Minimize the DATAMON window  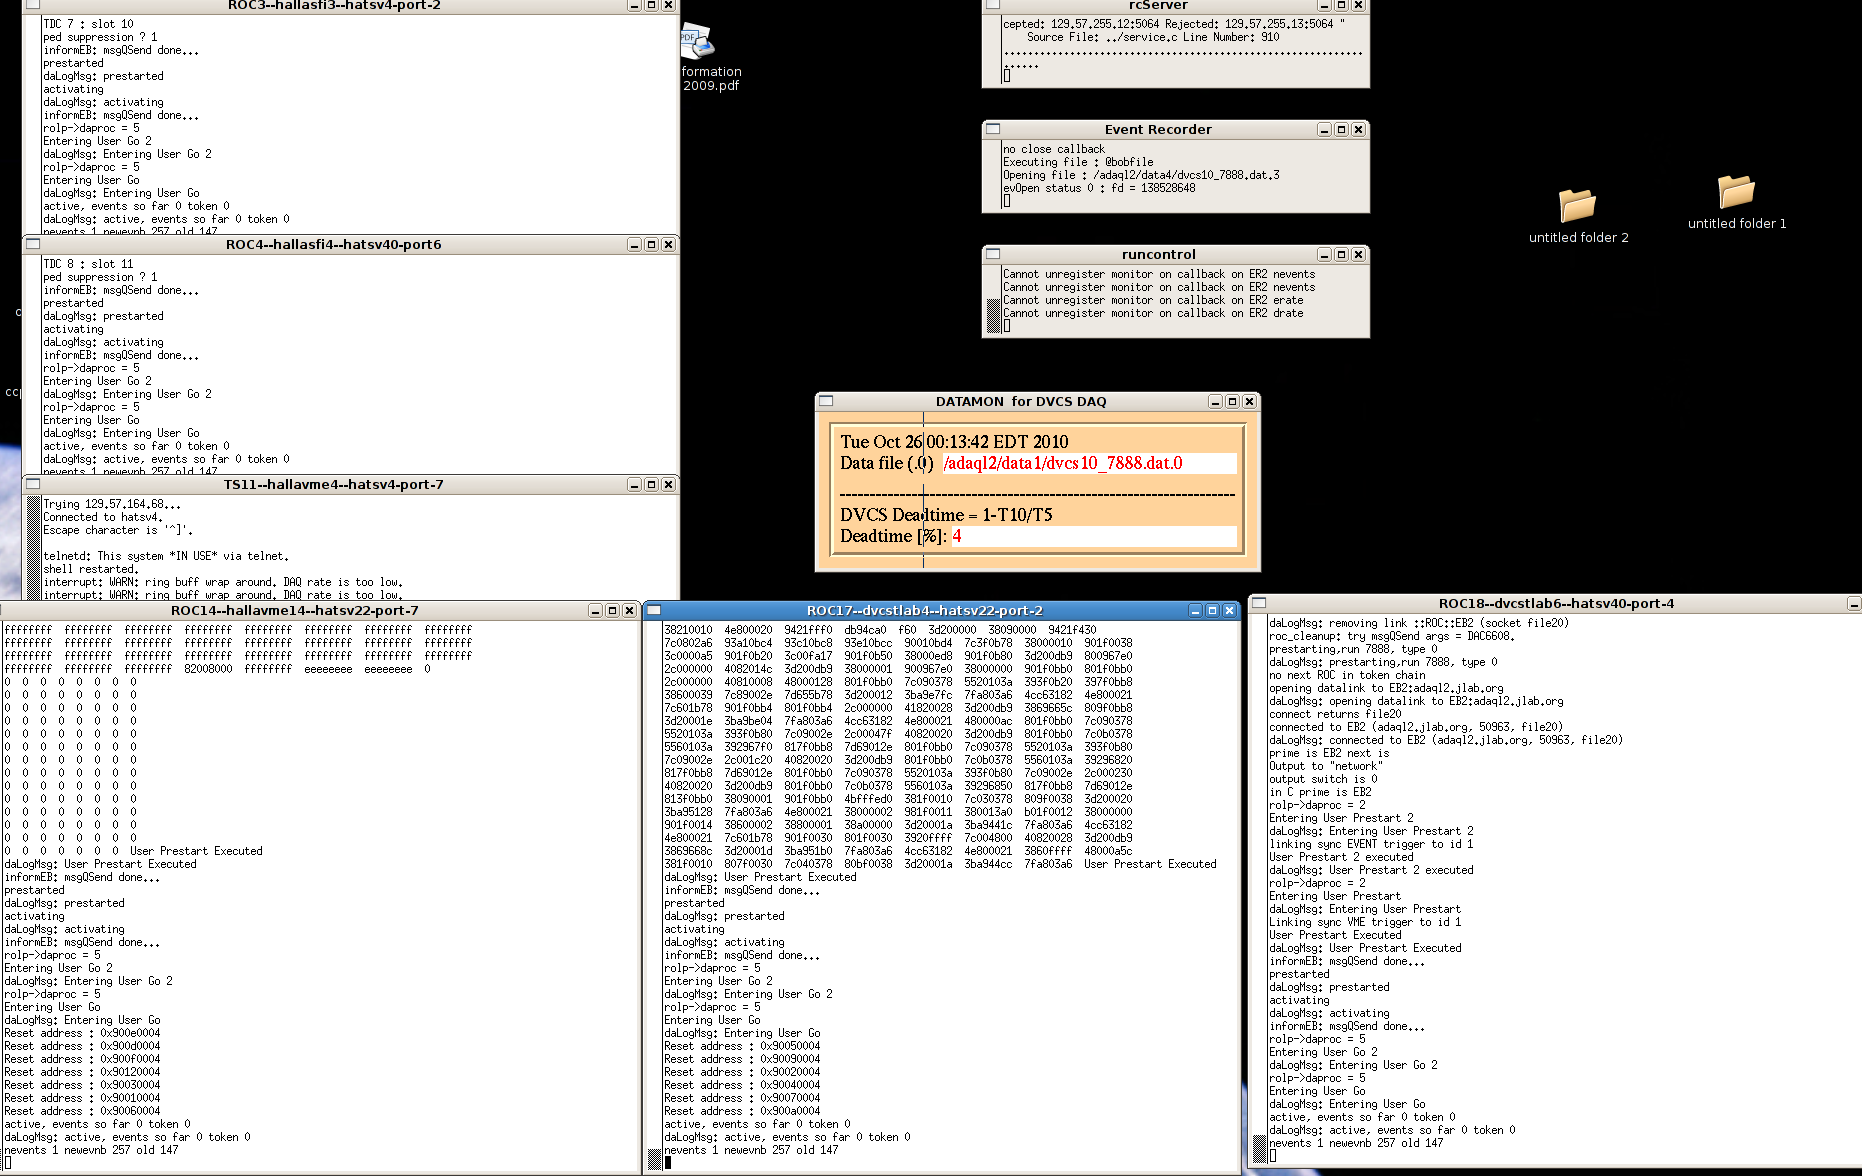click(1215, 401)
